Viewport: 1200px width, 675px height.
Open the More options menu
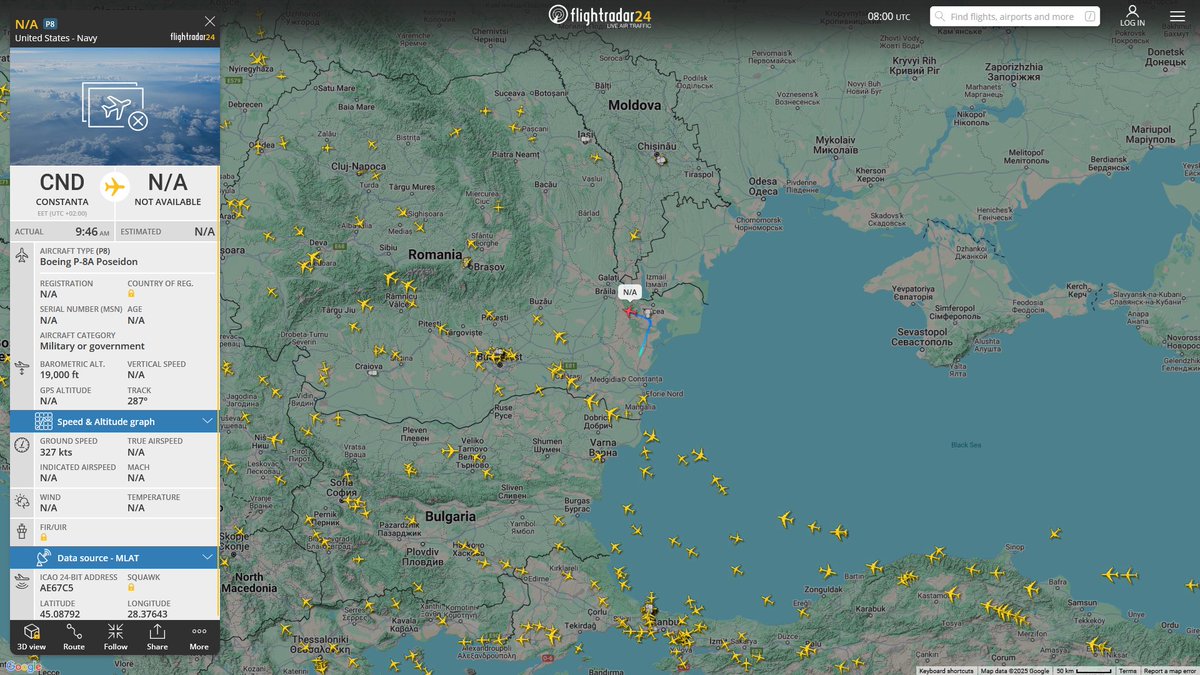(x=199, y=636)
